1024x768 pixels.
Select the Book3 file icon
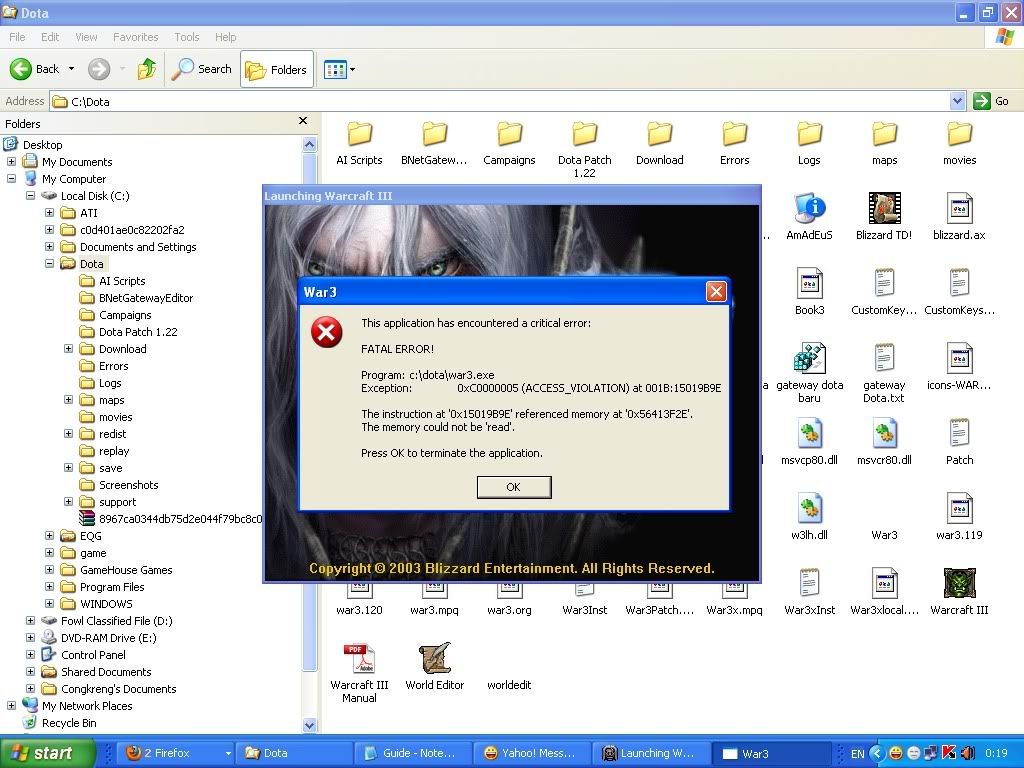(810, 283)
